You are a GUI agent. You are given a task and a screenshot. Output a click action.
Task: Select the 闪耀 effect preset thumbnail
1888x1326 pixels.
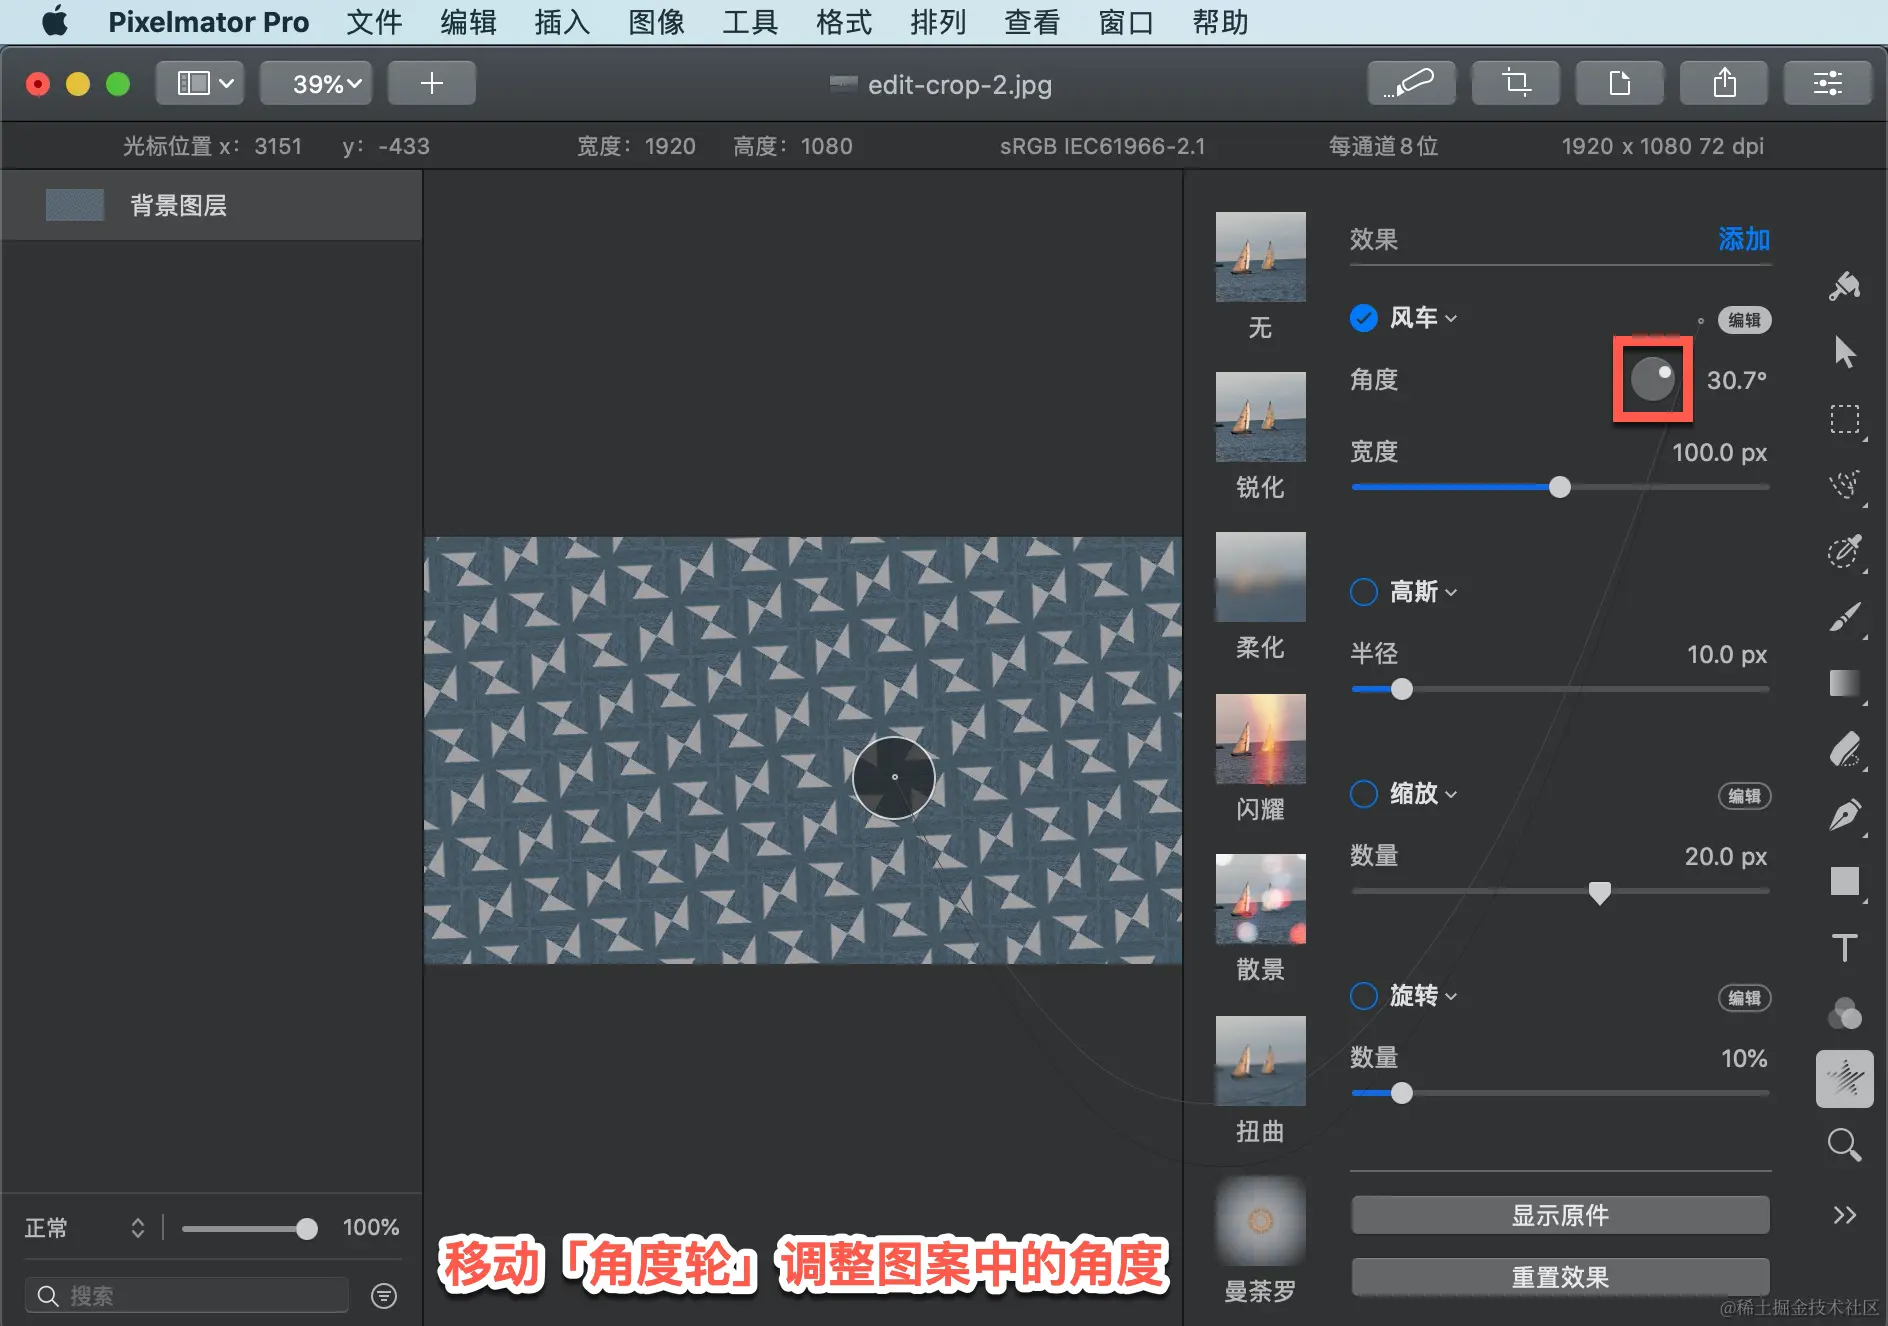click(1260, 739)
